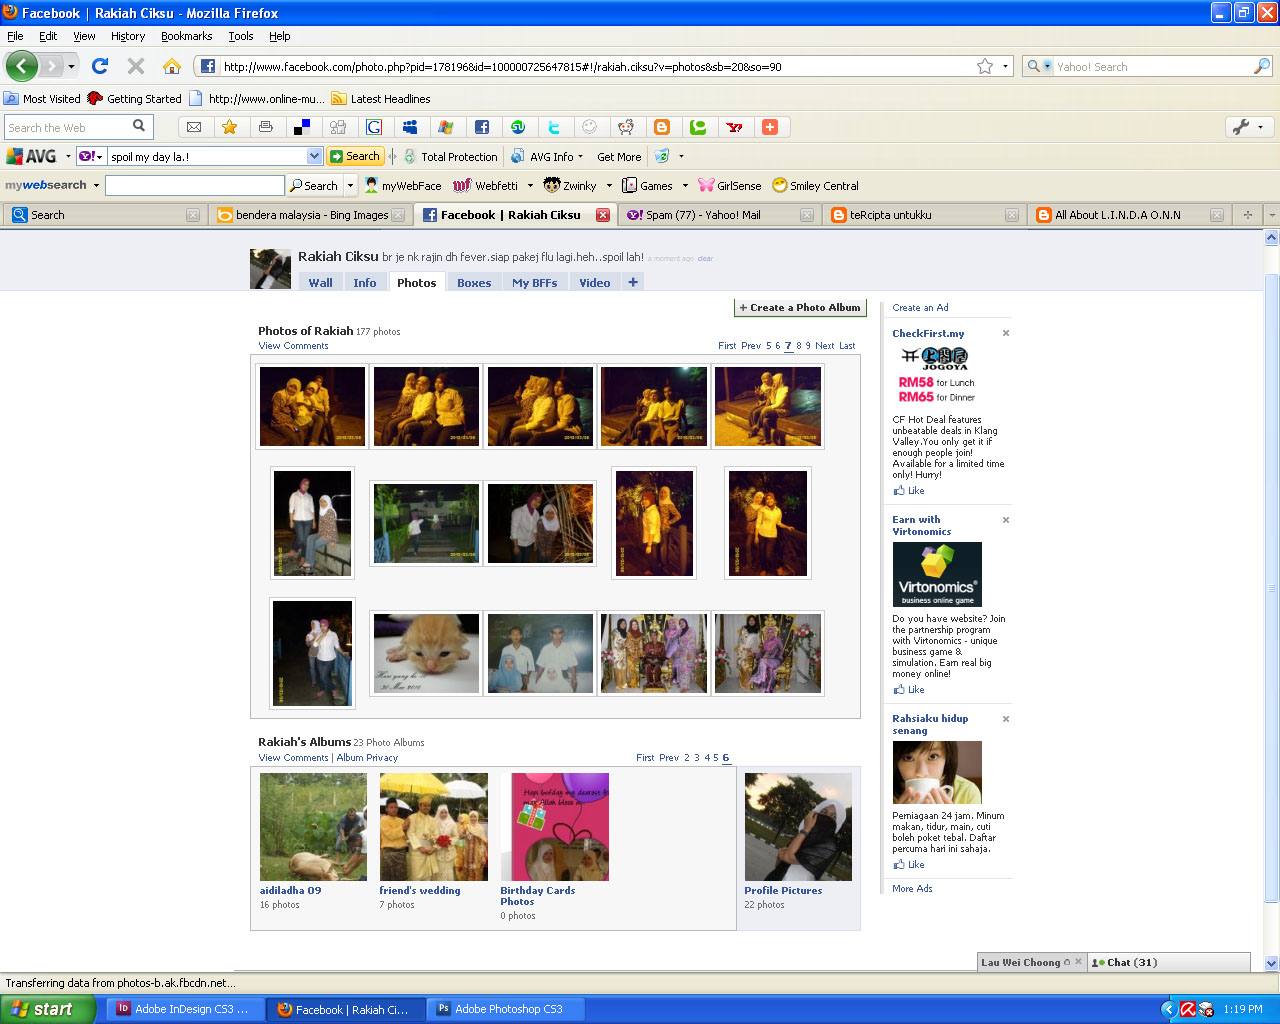Image resolution: width=1280 pixels, height=1024 pixels.
Task: Open the kitten photo thumbnail
Action: coord(426,653)
